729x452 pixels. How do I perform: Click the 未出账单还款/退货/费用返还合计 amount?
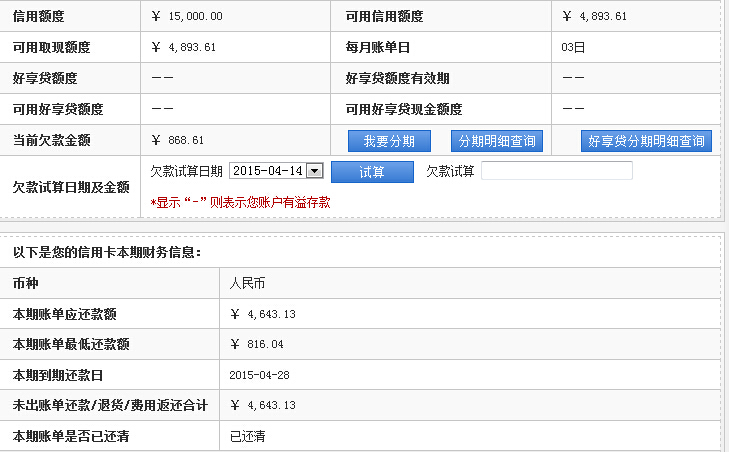[263, 405]
